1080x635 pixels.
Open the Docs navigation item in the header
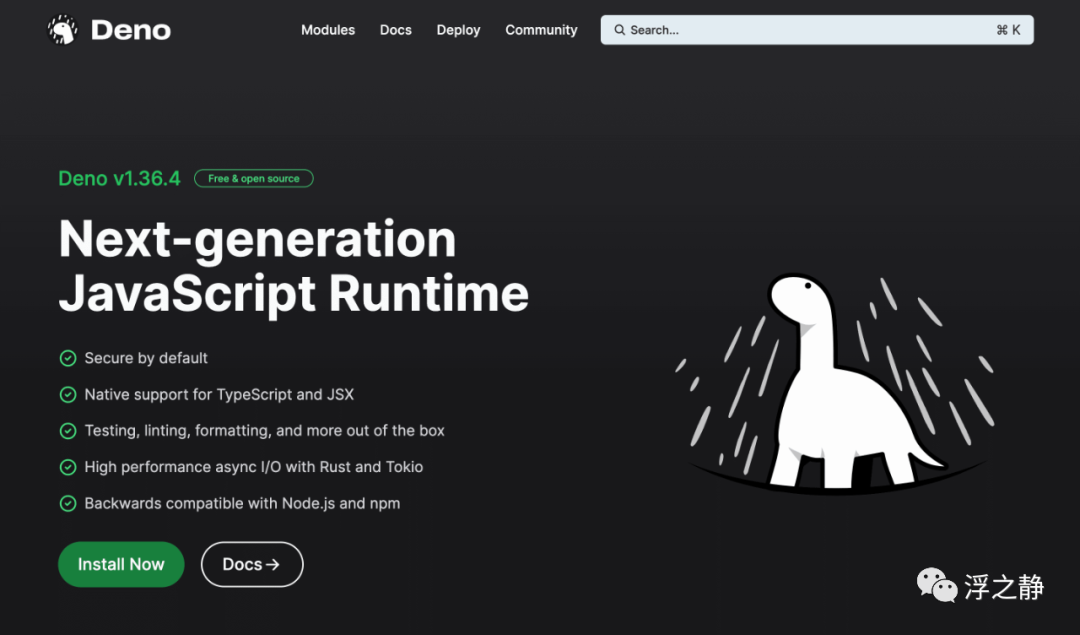click(x=395, y=30)
